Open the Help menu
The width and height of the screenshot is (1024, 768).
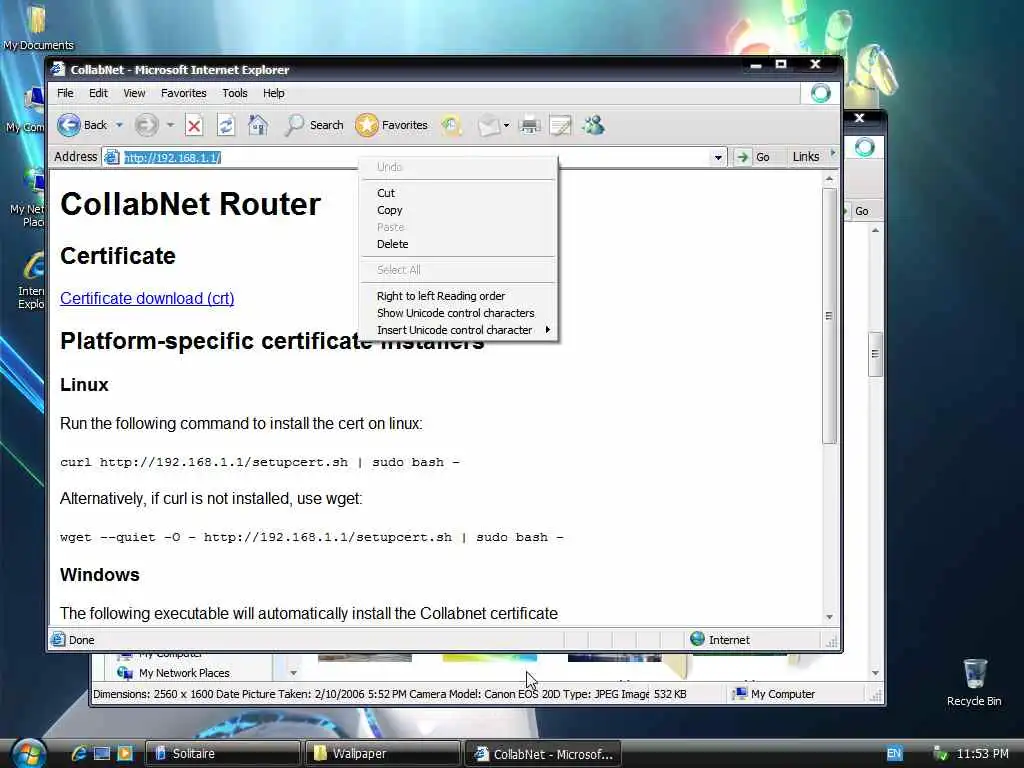(274, 93)
